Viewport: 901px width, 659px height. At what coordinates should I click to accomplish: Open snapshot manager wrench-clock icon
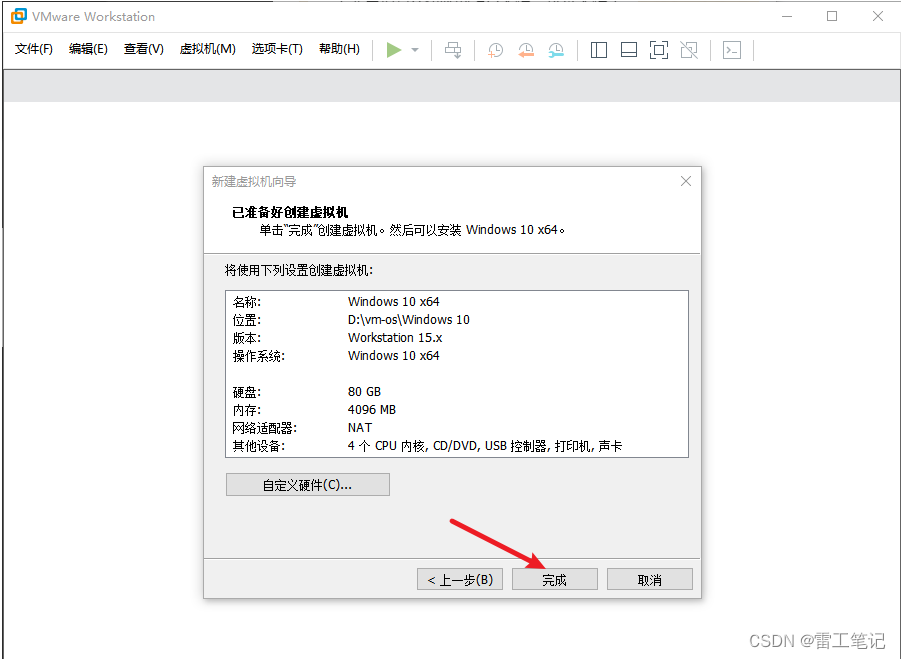tap(556, 50)
